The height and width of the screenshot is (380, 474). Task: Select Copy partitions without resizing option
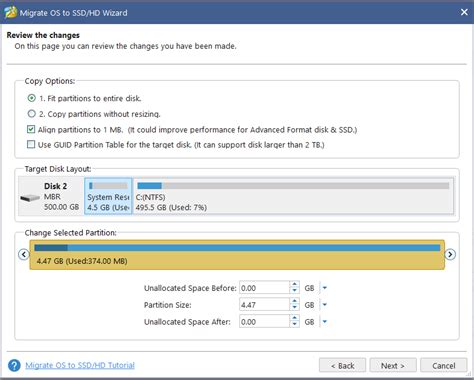[32, 114]
